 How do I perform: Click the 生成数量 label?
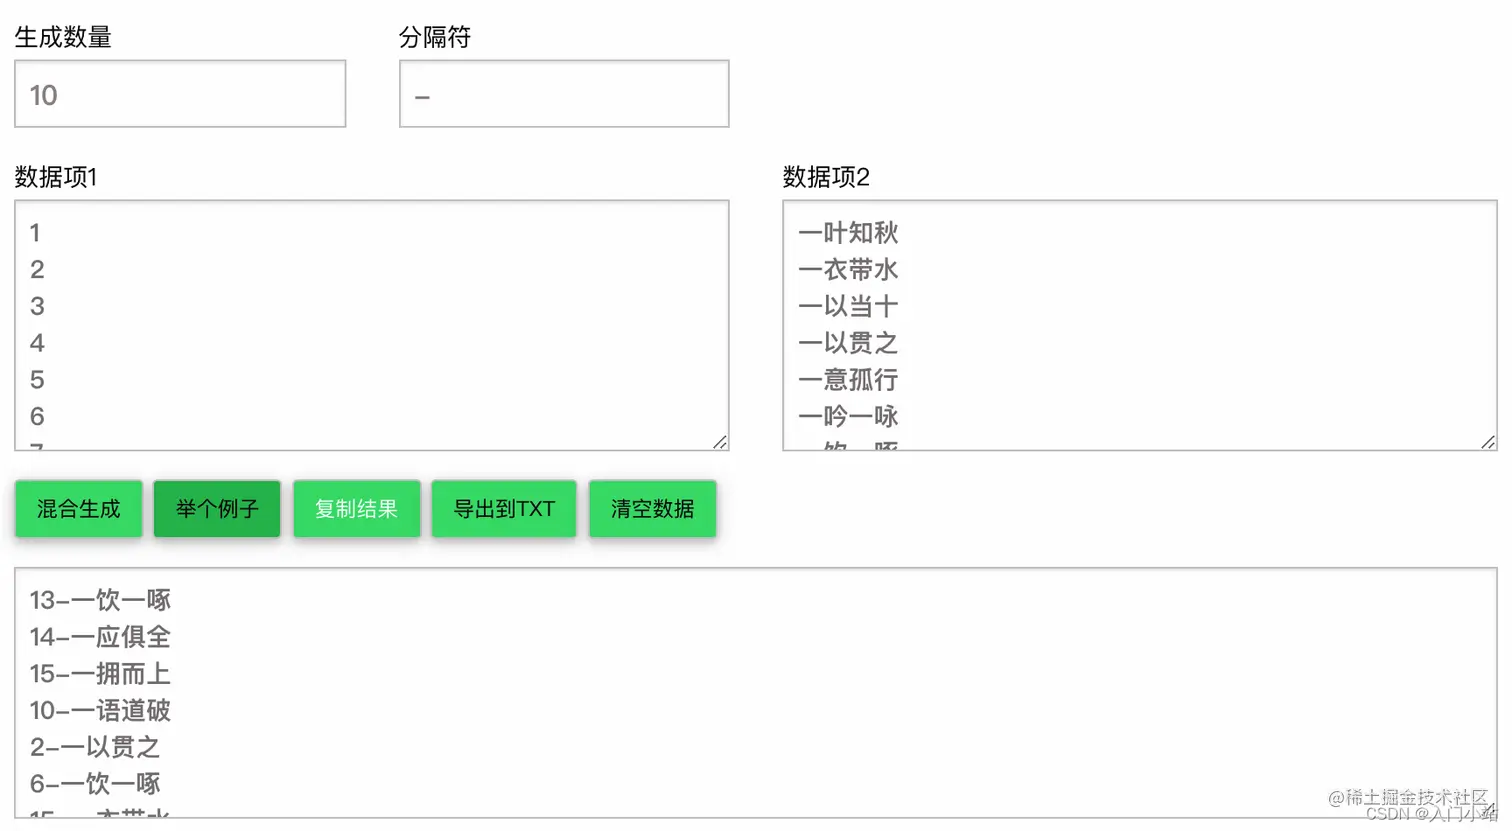pos(61,37)
